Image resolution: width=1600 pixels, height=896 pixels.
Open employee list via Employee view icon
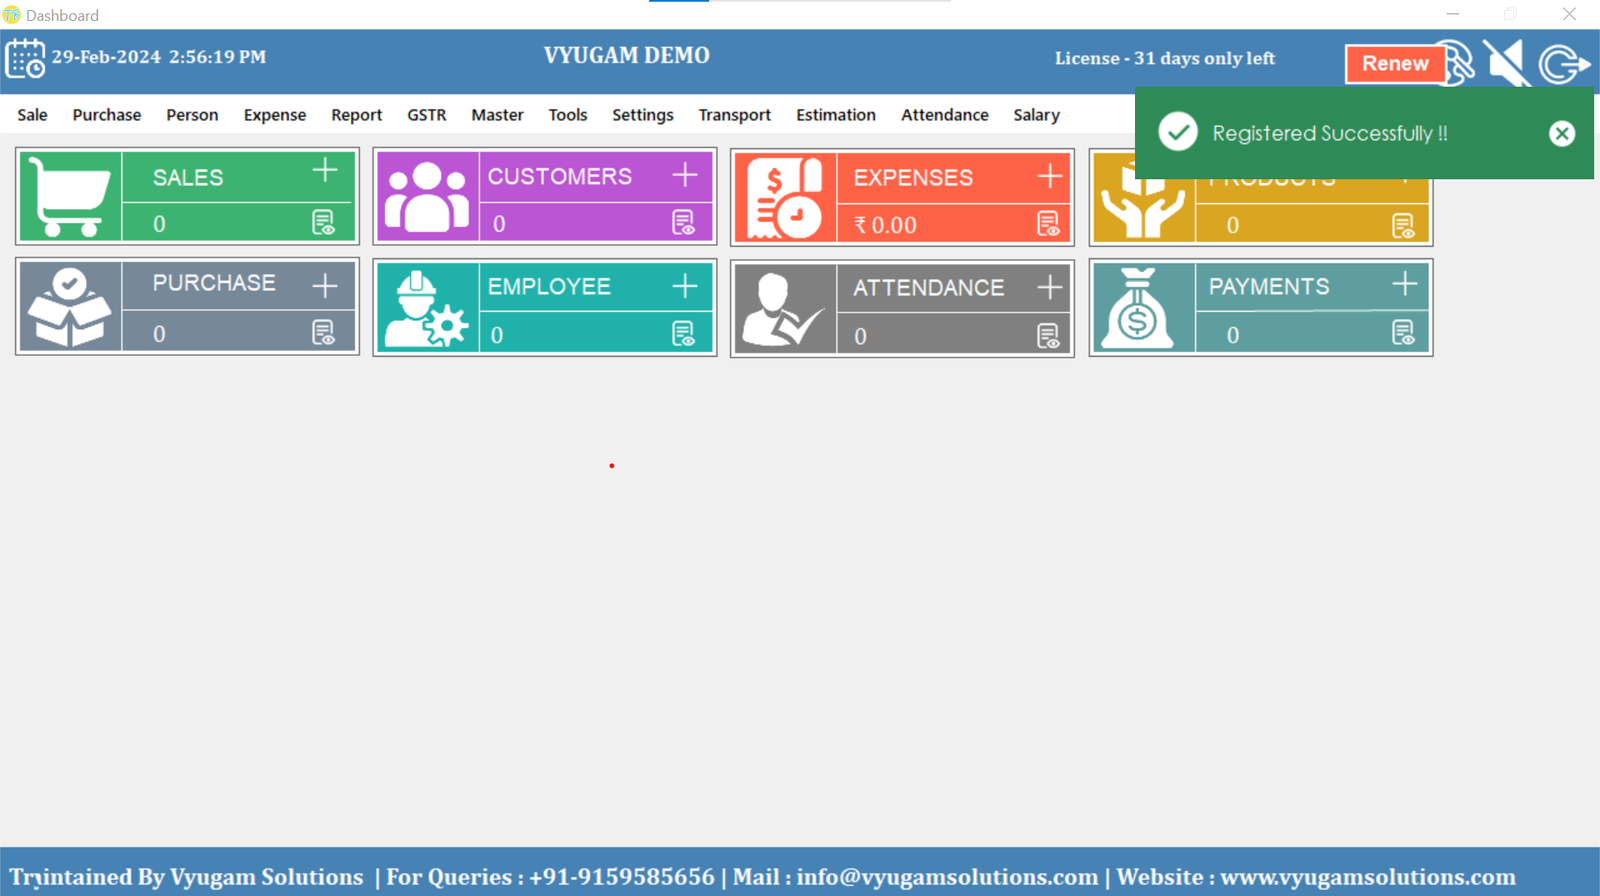683,334
